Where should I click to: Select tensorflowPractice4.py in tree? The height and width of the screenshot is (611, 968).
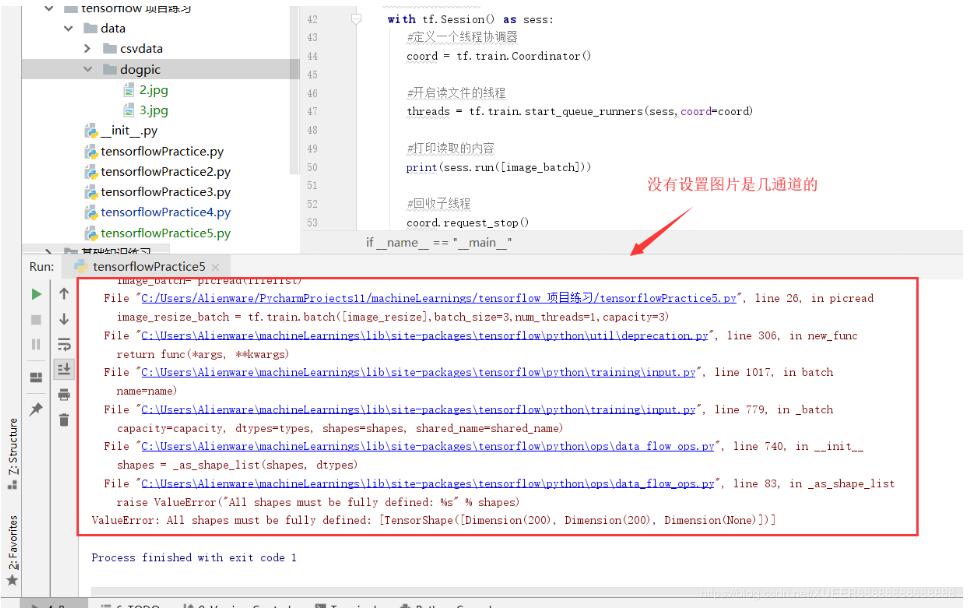166,212
